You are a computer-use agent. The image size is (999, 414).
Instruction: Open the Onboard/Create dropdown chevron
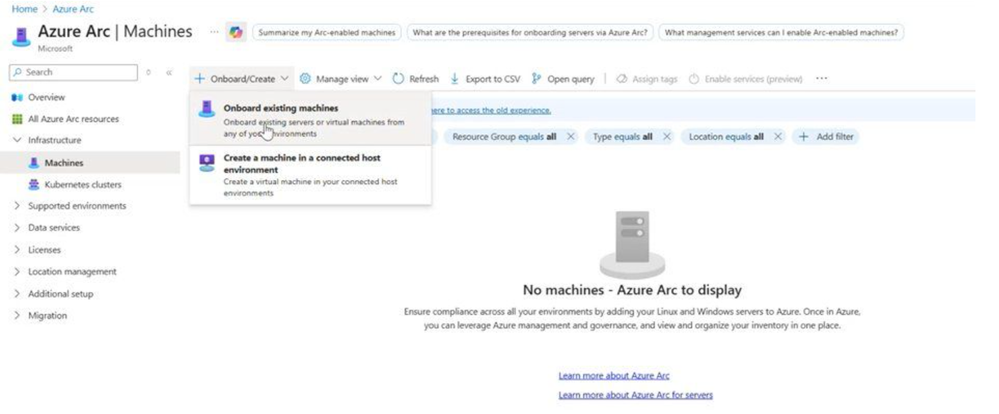[284, 79]
